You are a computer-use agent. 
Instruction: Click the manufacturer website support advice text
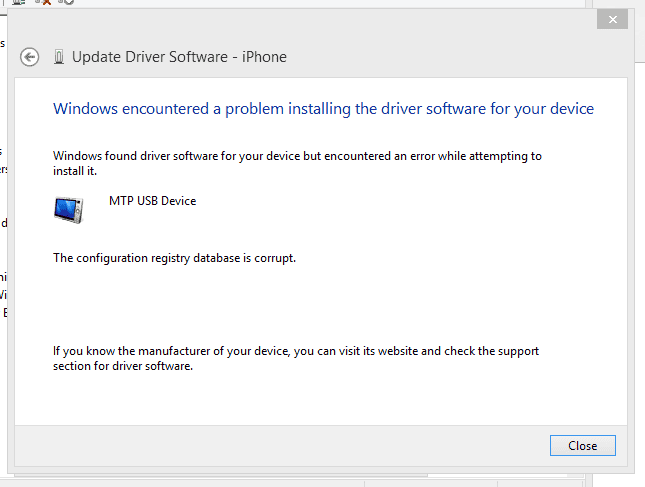click(x=296, y=358)
